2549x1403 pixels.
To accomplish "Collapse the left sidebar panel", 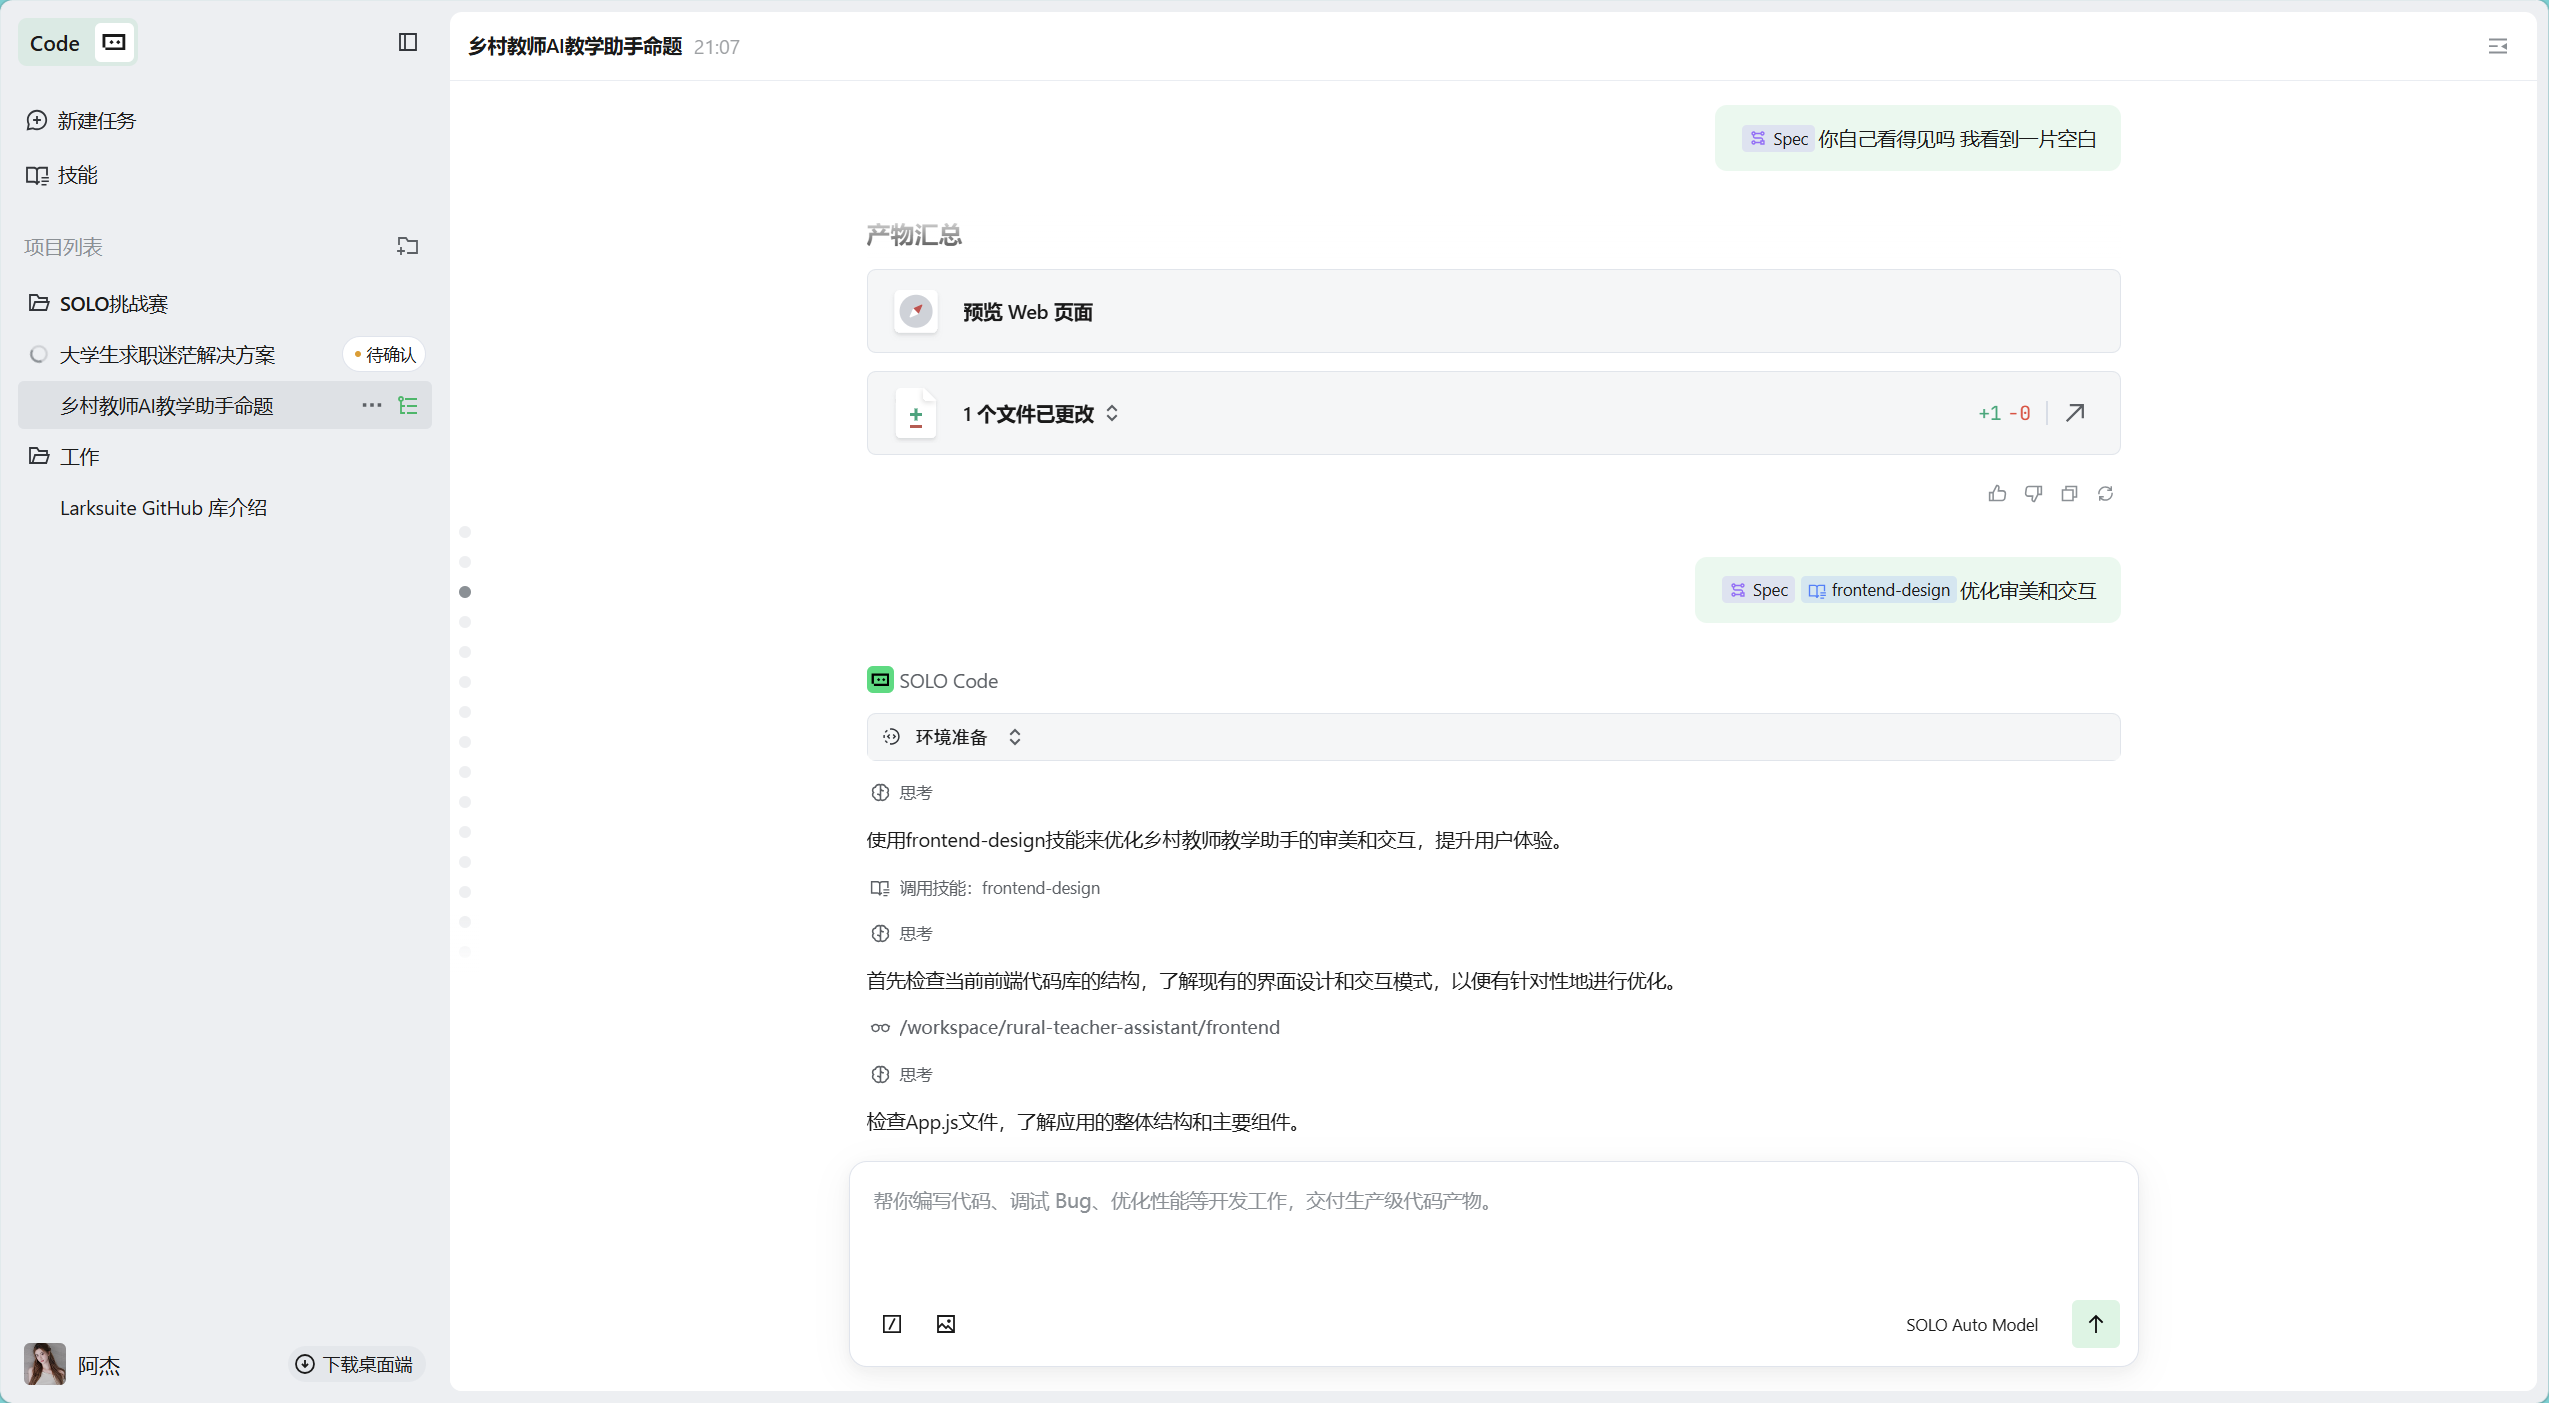I will (407, 42).
